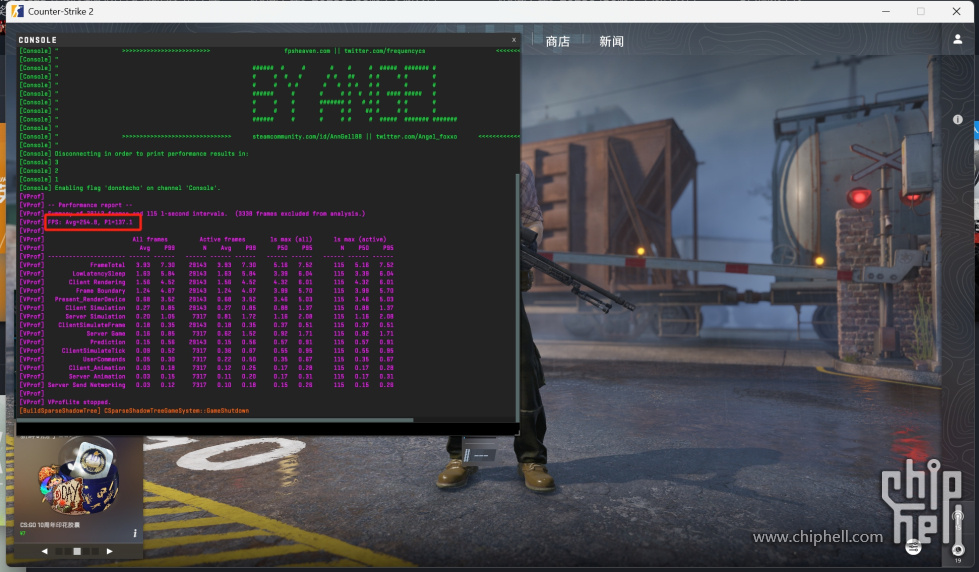Select the "FPS: Avg=254.8, P1=137.1" line
979x572 pixels.
coord(90,222)
